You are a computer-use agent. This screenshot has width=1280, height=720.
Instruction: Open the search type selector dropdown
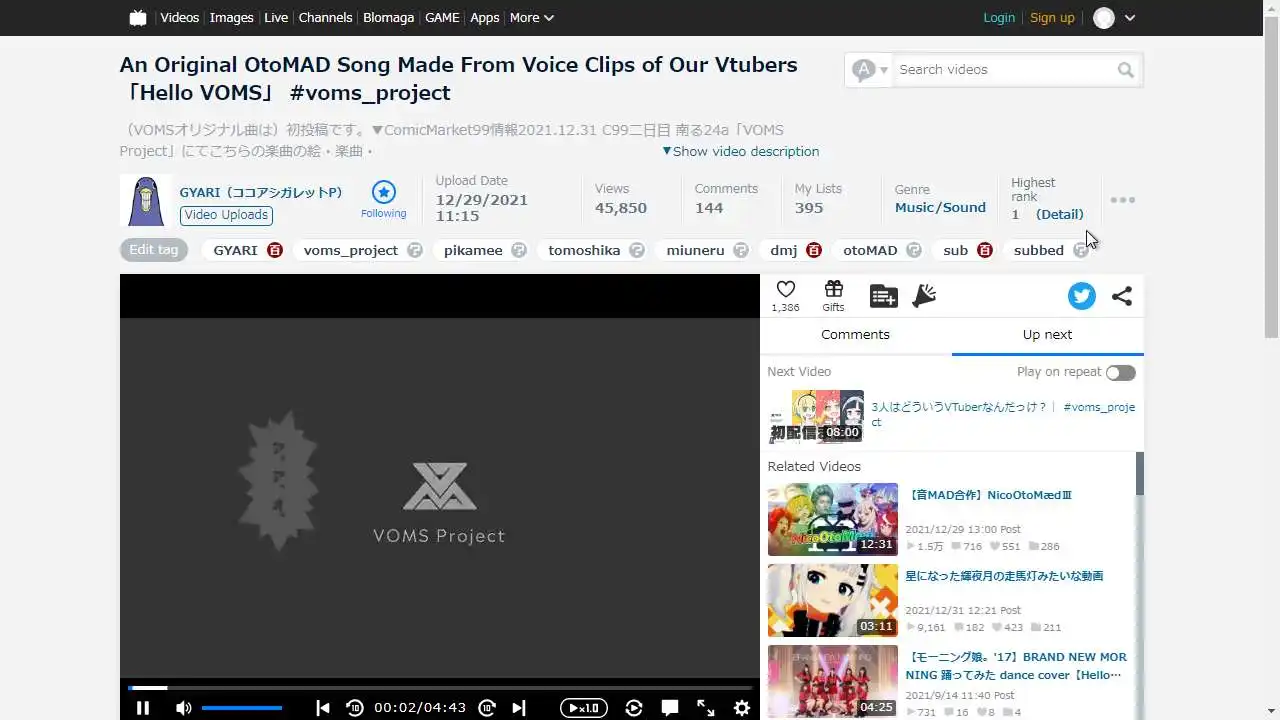(x=869, y=70)
